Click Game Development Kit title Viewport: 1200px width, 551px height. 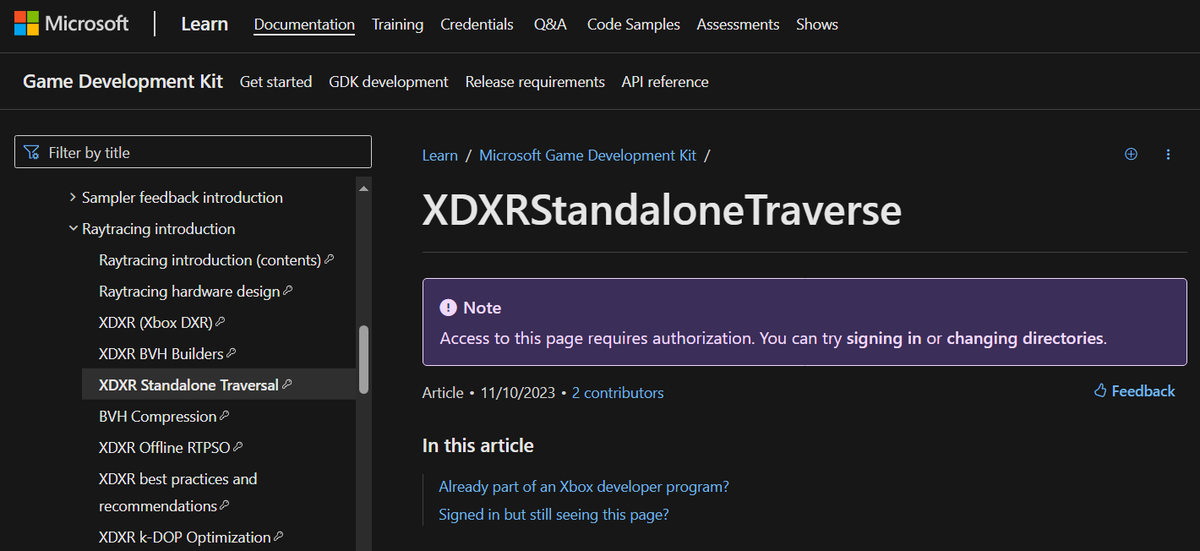click(x=123, y=82)
